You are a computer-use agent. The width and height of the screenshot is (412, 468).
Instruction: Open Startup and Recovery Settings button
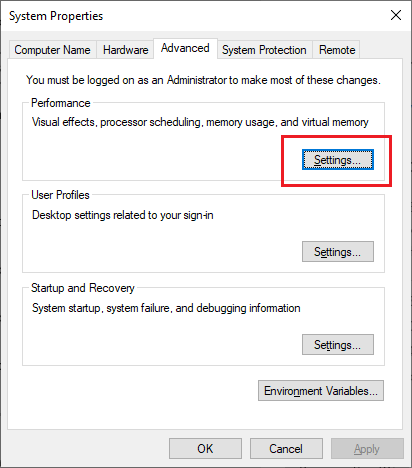pos(338,345)
